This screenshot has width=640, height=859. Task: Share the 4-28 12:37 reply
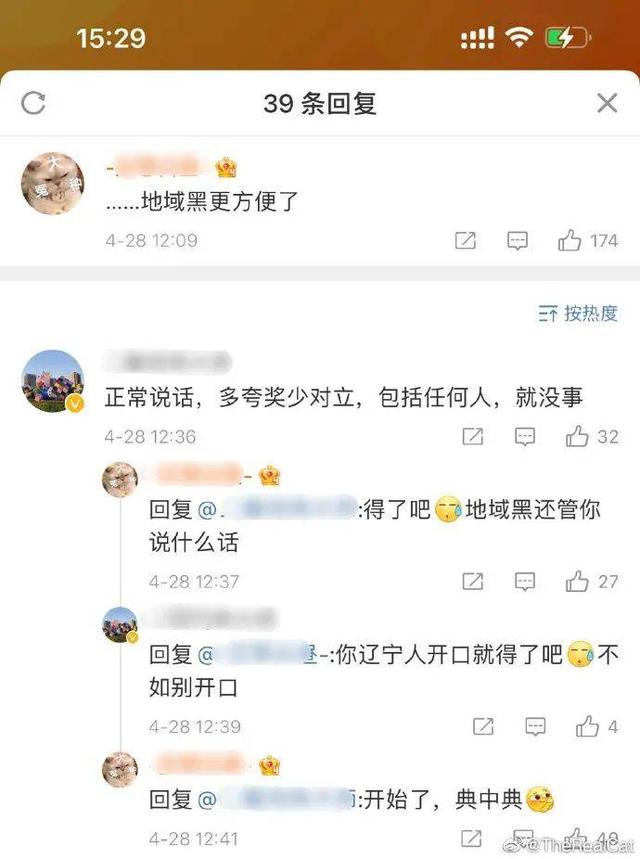point(473,581)
